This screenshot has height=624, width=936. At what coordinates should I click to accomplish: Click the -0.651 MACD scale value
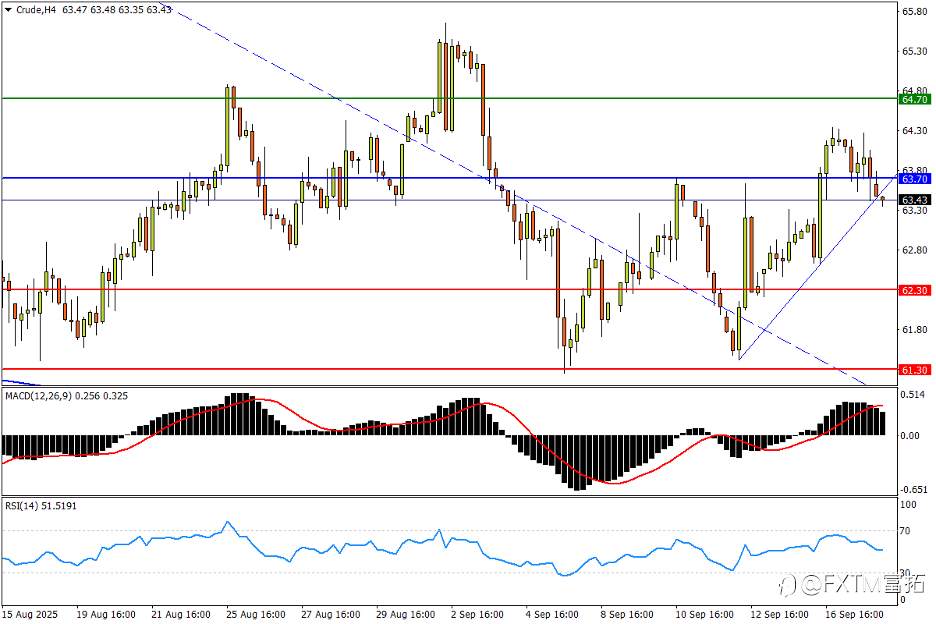[913, 490]
